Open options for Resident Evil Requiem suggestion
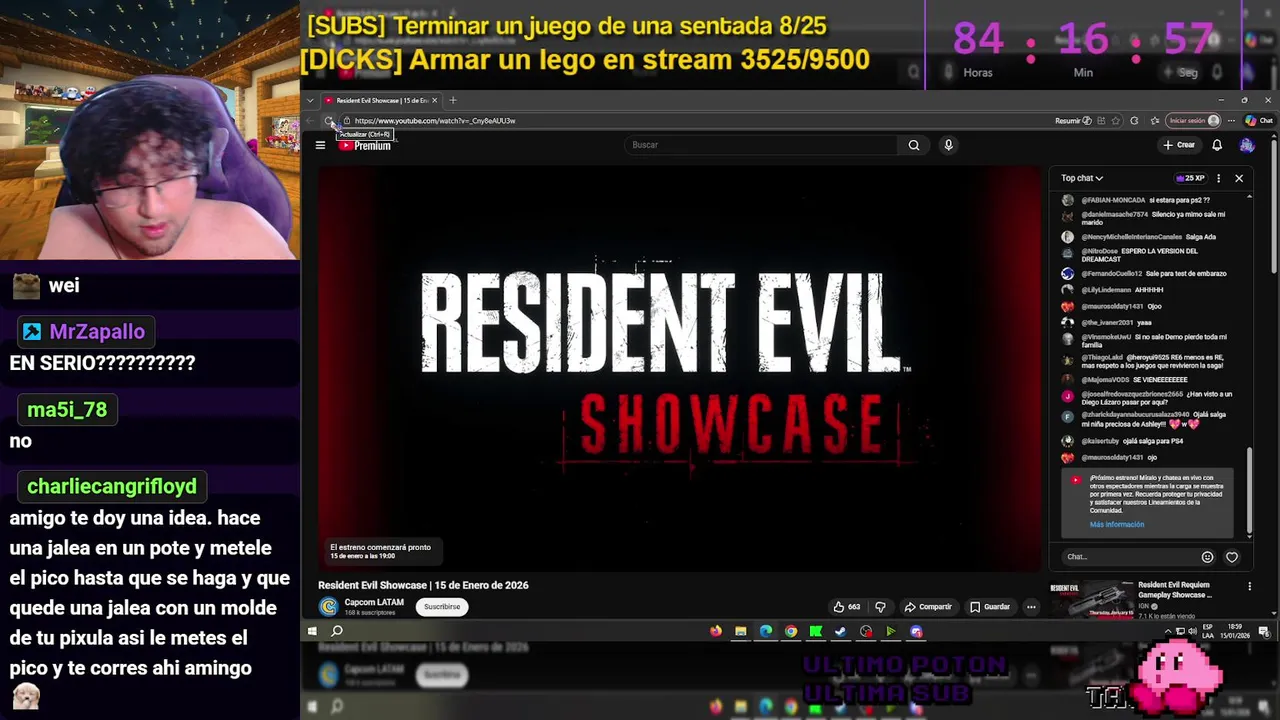This screenshot has height=720, width=1280. 1249,586
